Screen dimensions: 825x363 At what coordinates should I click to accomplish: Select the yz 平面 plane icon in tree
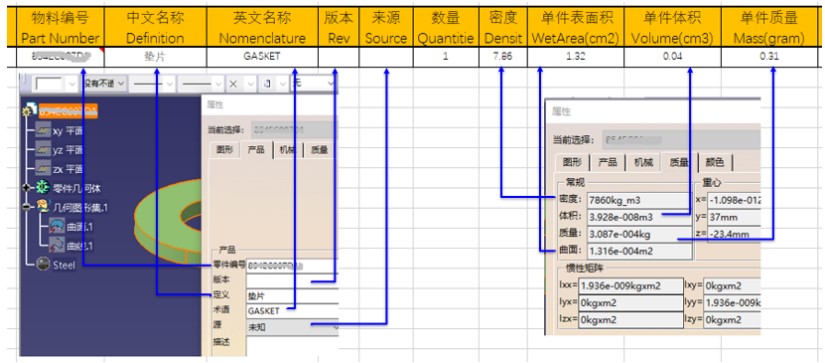pyautogui.click(x=43, y=150)
